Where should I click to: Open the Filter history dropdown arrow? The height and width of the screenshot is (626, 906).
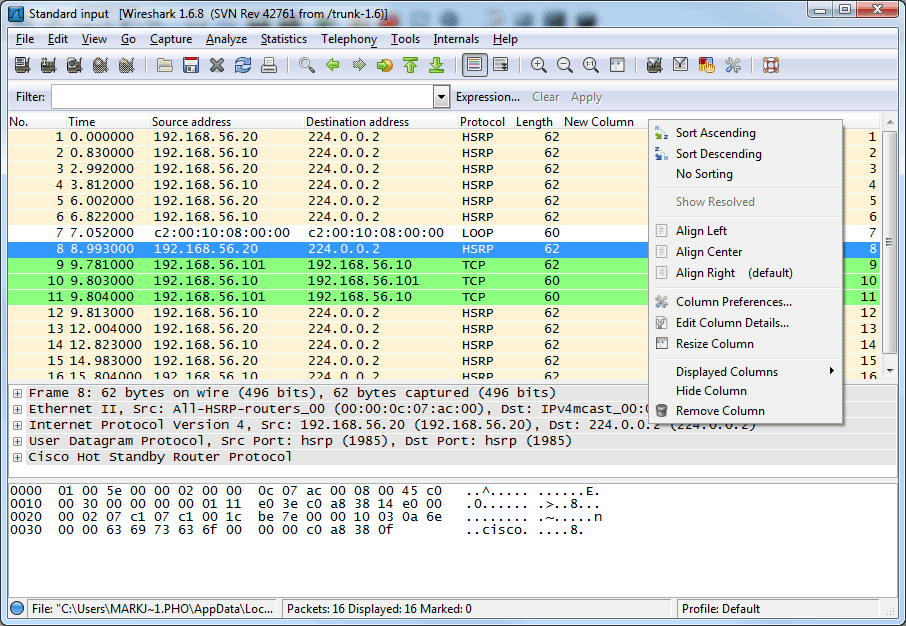441,97
